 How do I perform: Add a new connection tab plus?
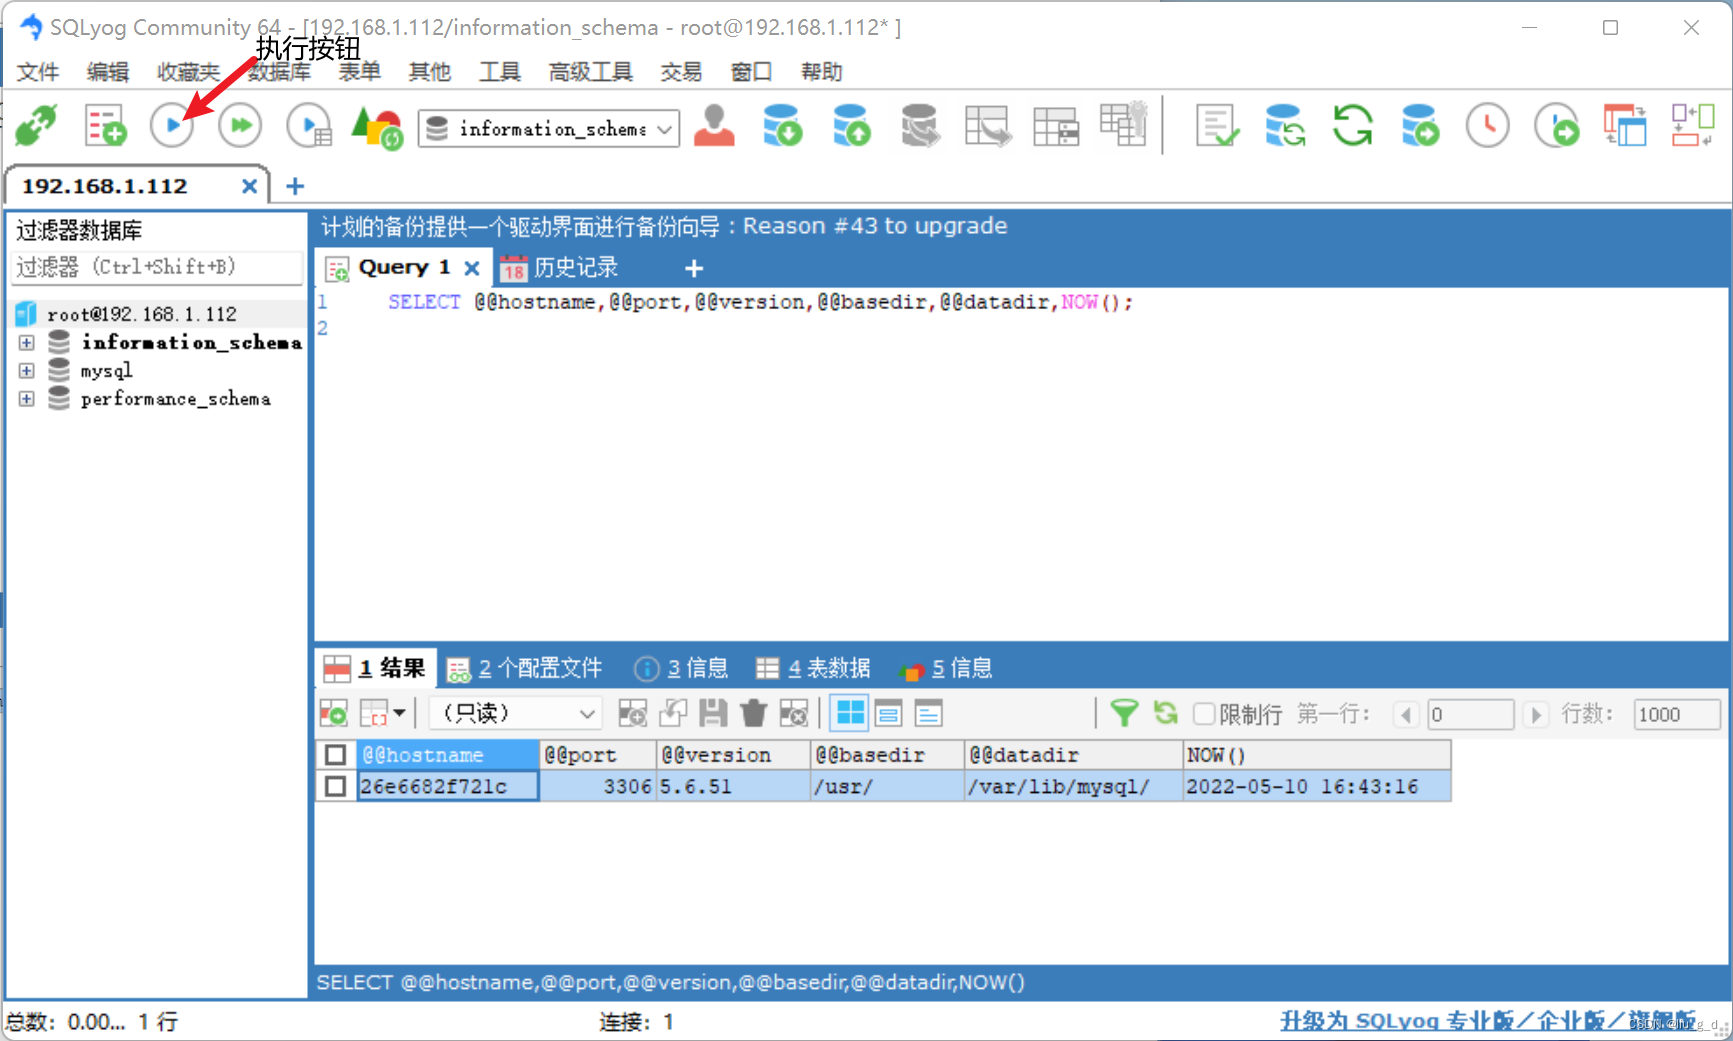click(295, 186)
